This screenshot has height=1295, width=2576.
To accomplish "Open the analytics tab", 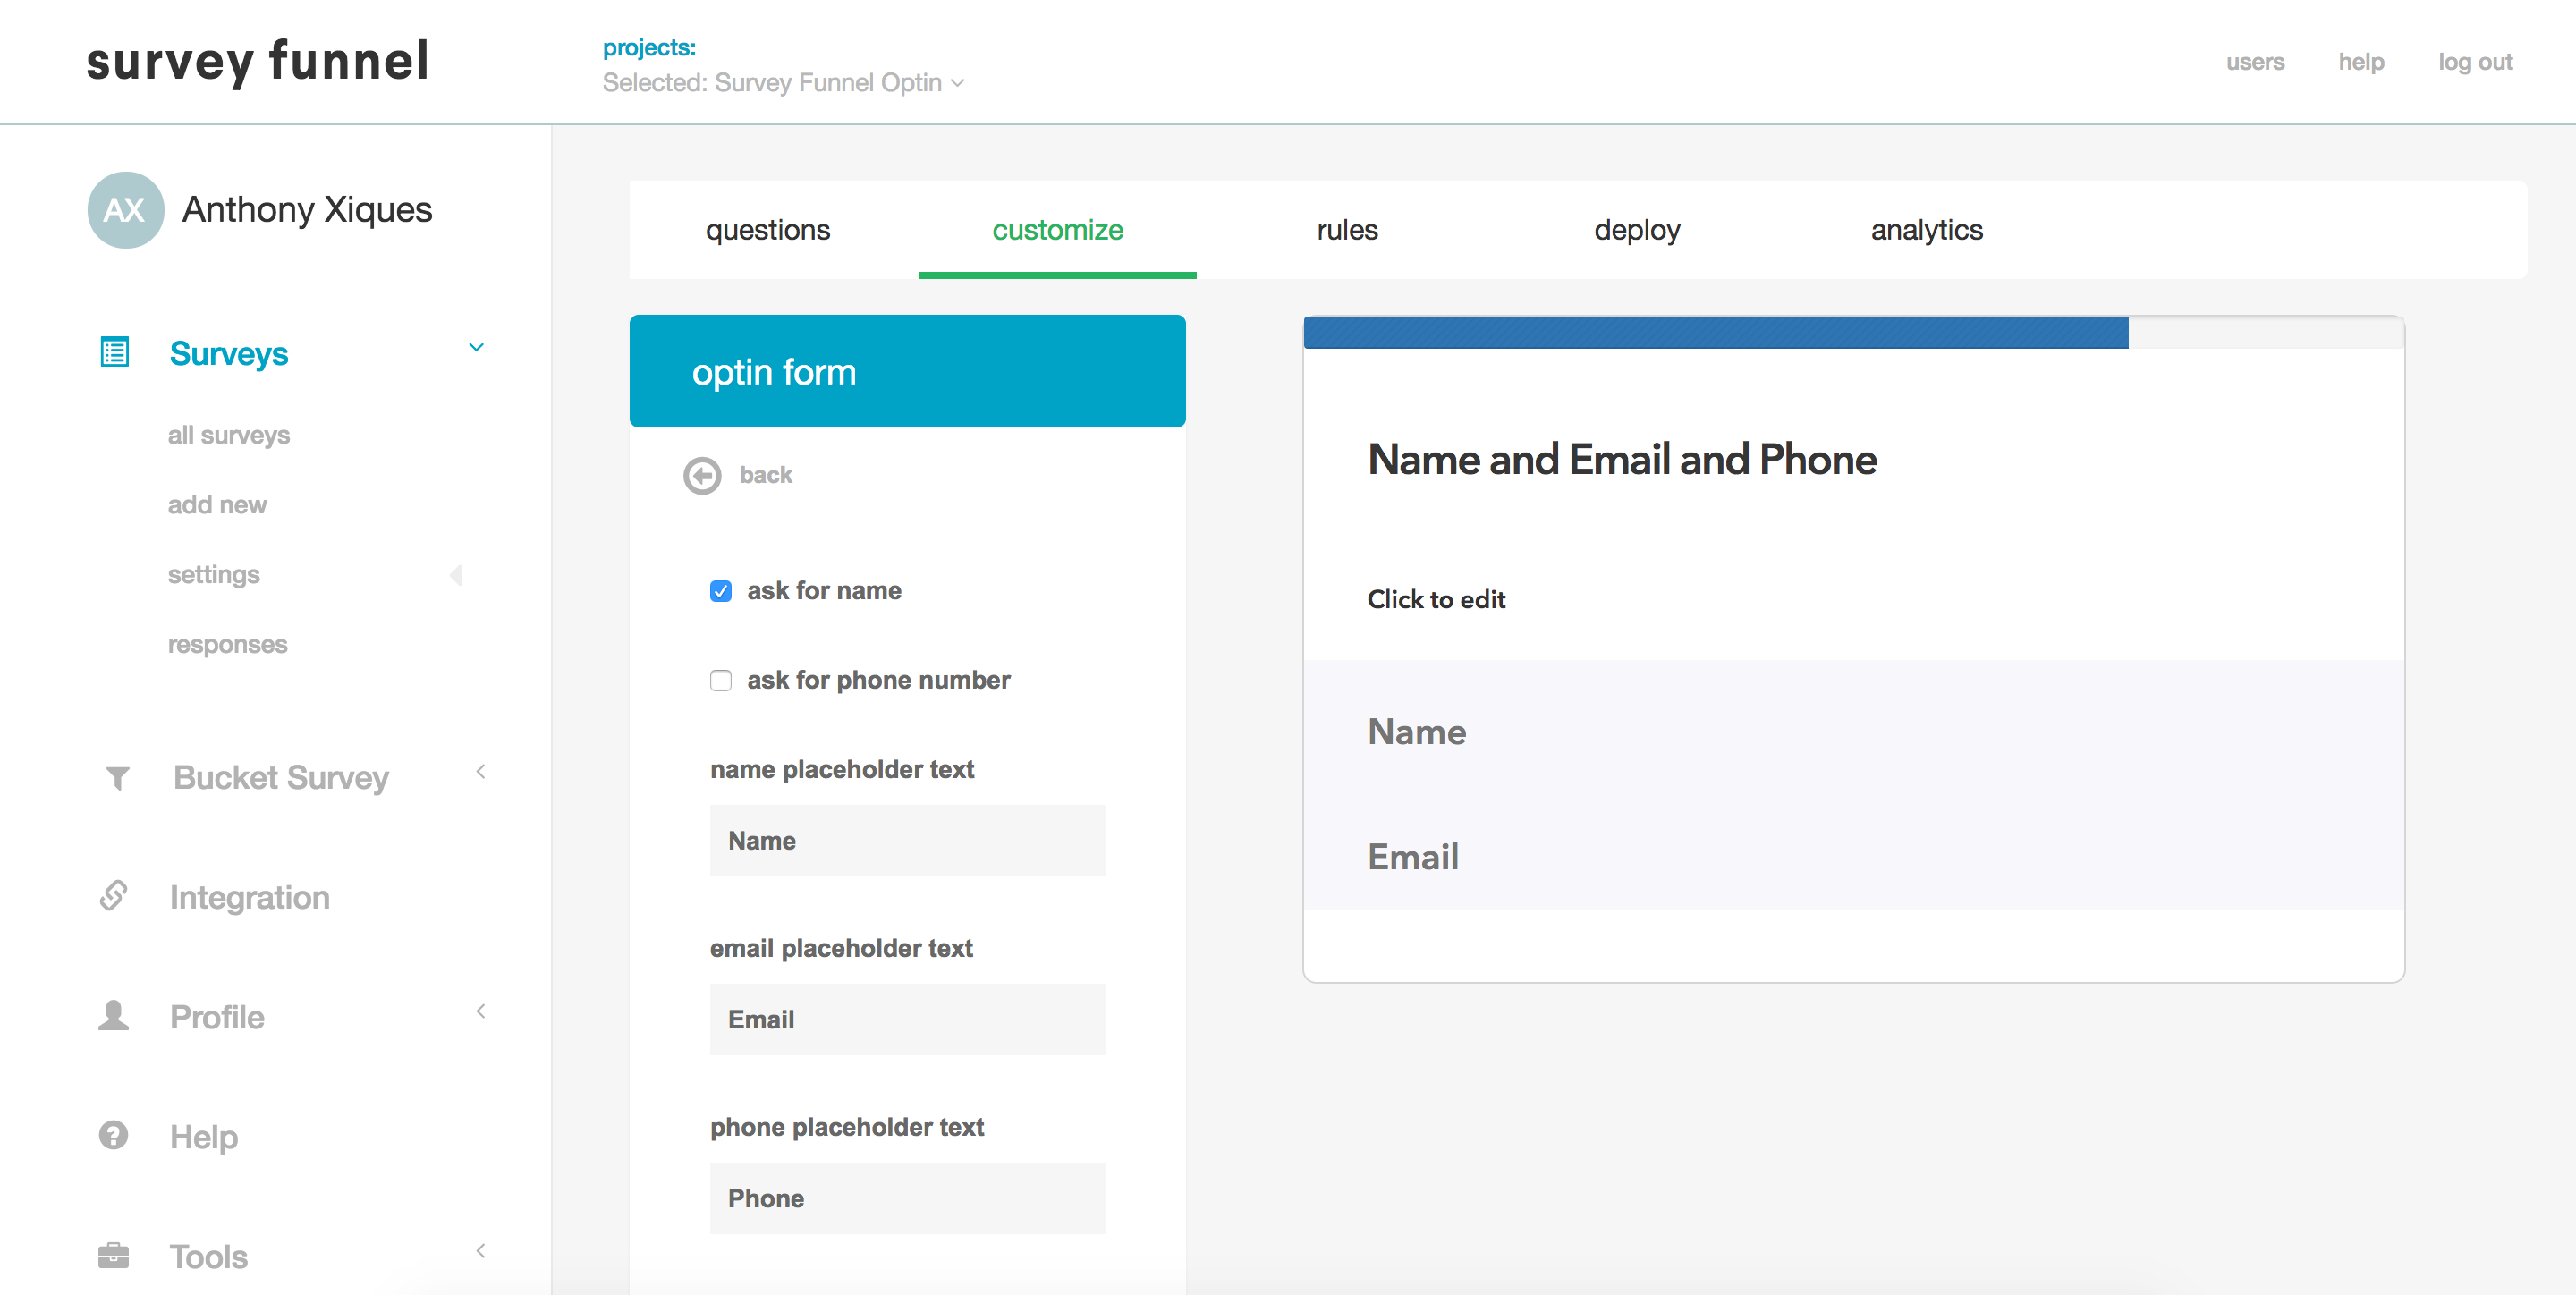I will [x=1926, y=230].
